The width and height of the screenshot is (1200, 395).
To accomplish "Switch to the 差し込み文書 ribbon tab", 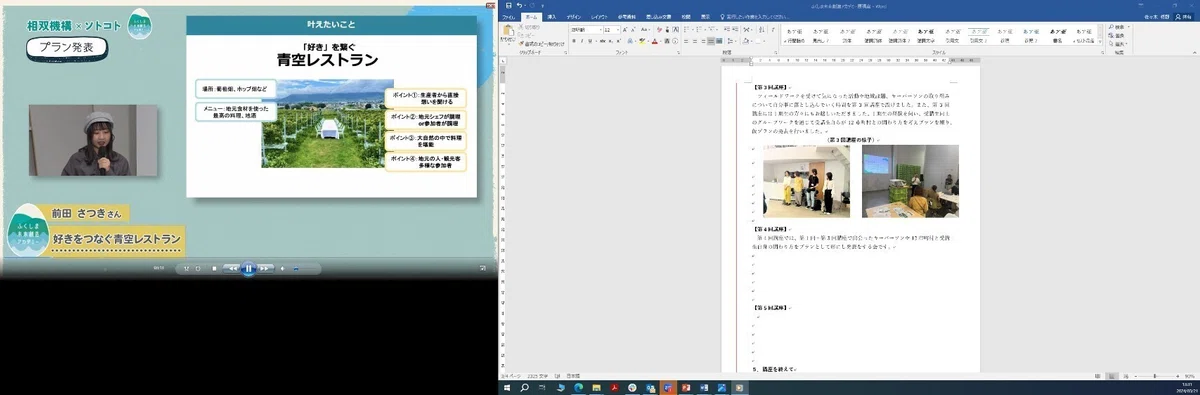I will pos(658,17).
